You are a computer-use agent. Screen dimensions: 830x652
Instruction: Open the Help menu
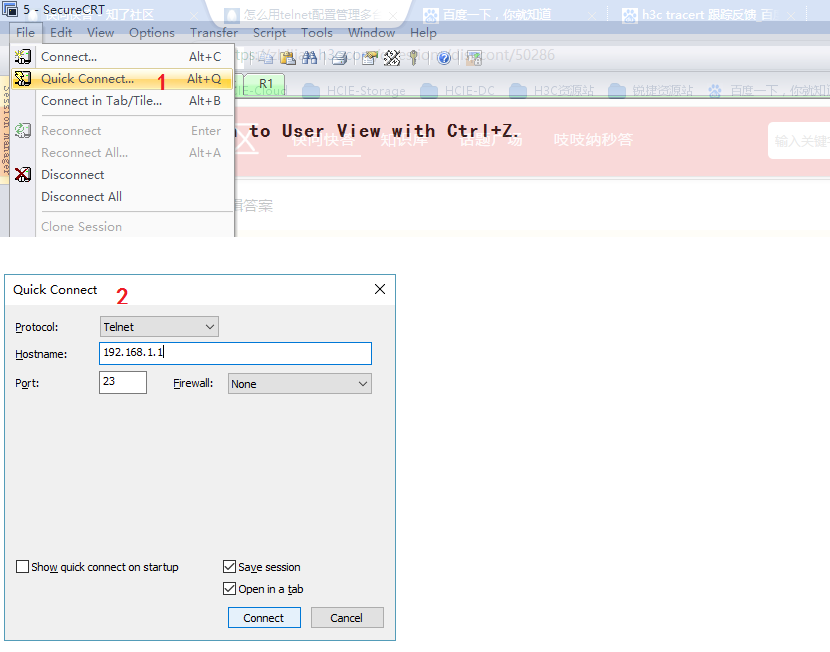click(x=423, y=33)
